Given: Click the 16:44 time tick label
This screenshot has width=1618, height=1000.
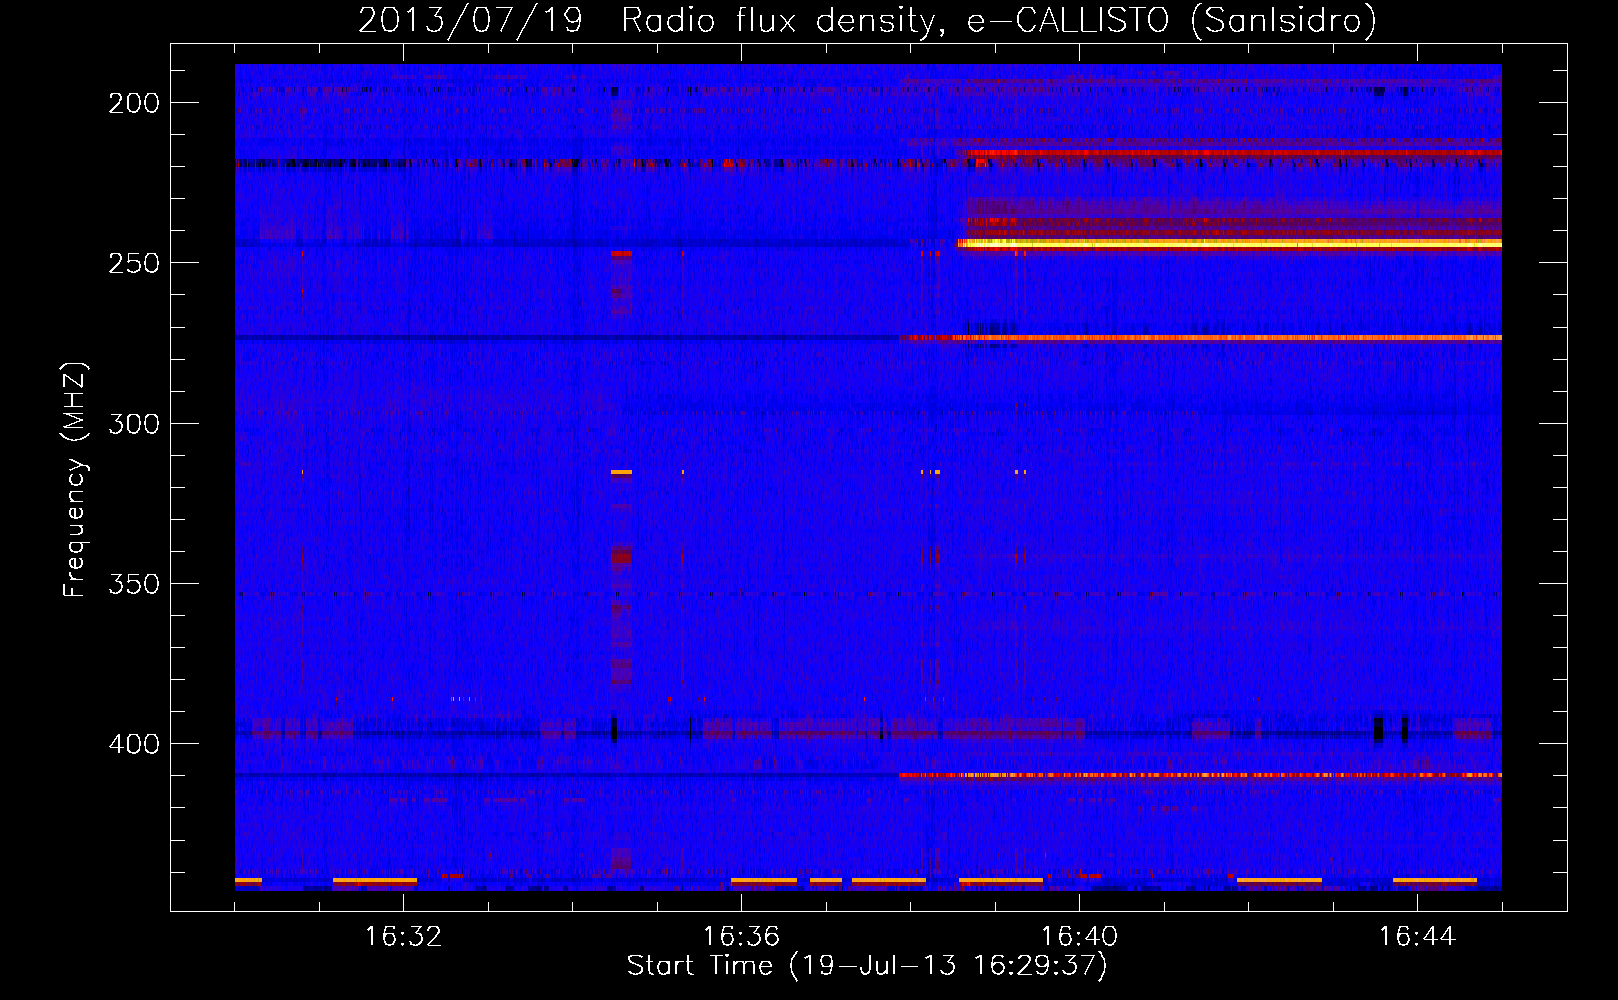Looking at the screenshot, I should pos(1417,936).
